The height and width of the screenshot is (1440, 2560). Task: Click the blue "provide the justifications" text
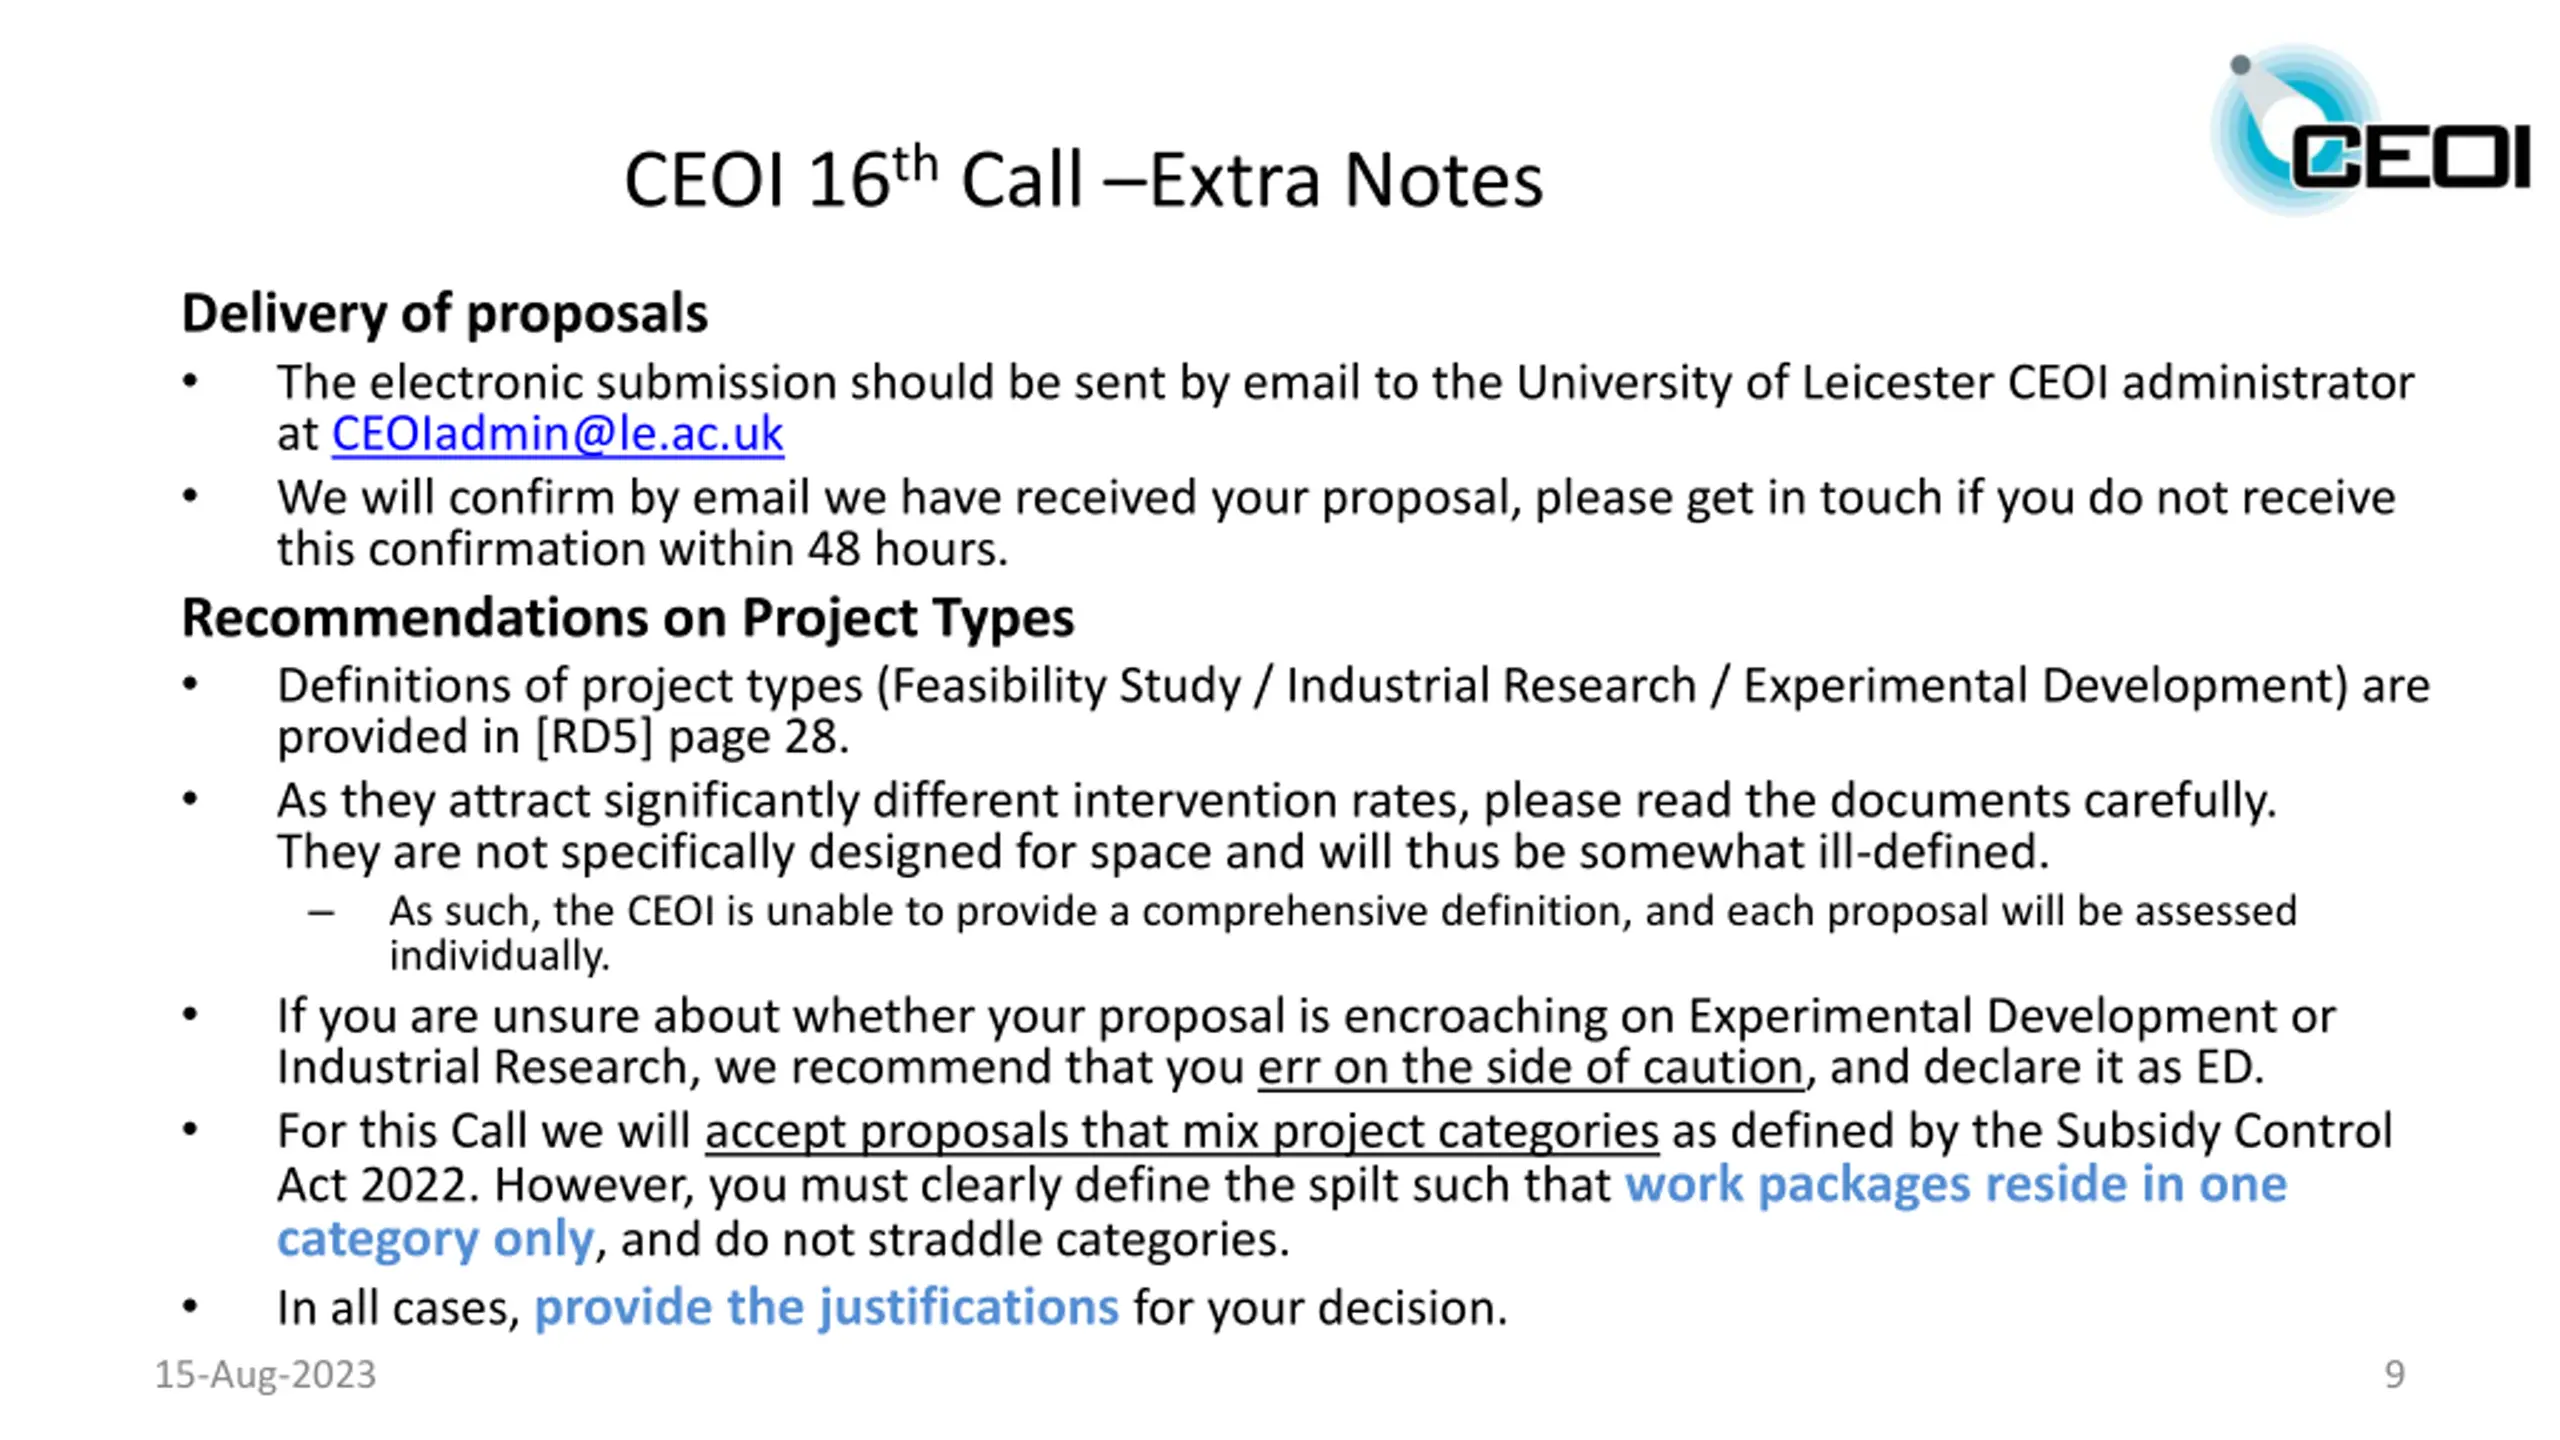tap(826, 1307)
